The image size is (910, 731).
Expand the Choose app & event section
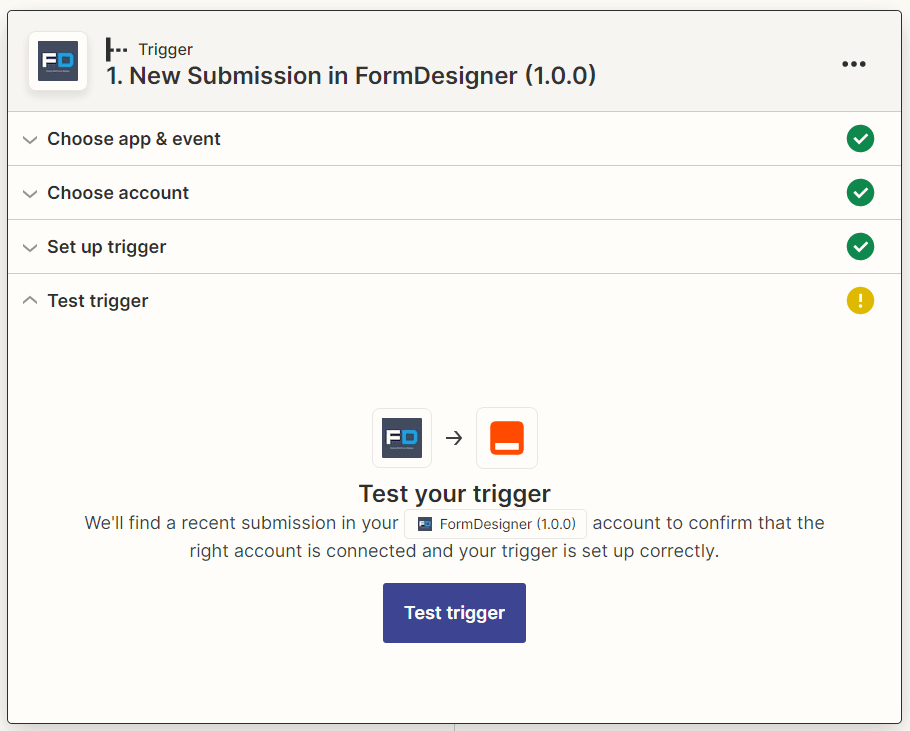click(133, 138)
